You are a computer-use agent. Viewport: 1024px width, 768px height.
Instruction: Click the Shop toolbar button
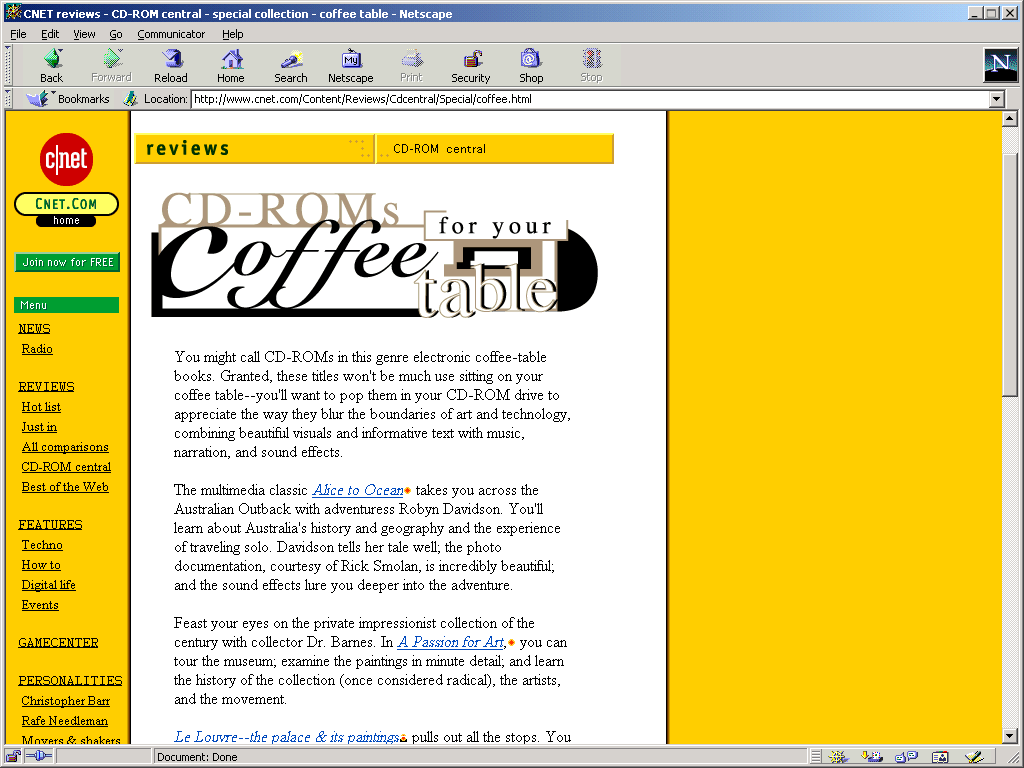tap(531, 66)
